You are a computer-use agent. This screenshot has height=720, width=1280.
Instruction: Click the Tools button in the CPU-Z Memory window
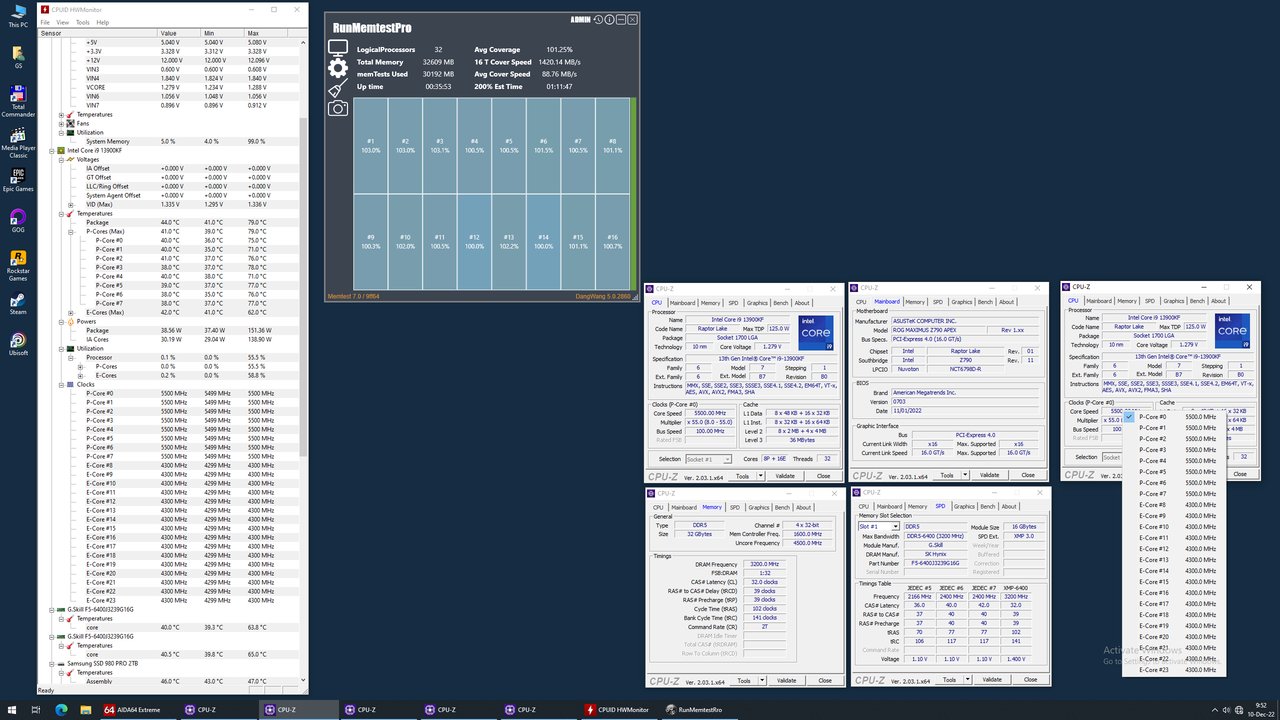(746, 680)
